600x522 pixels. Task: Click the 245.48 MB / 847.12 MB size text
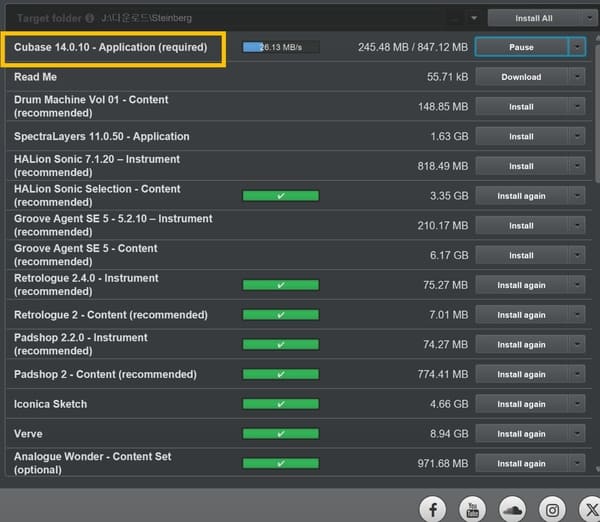413,47
